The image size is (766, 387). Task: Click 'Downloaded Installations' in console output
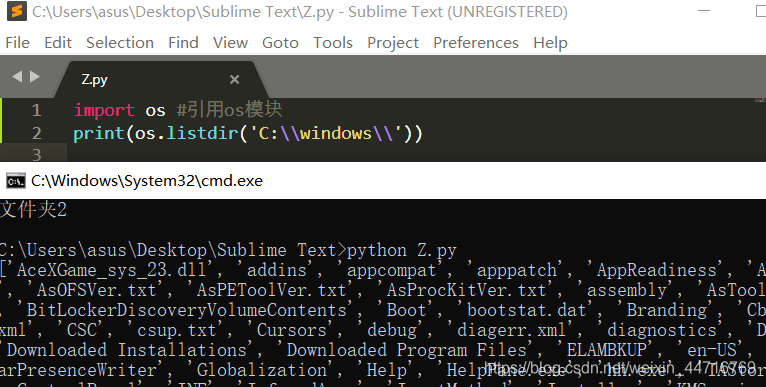pos(127,350)
